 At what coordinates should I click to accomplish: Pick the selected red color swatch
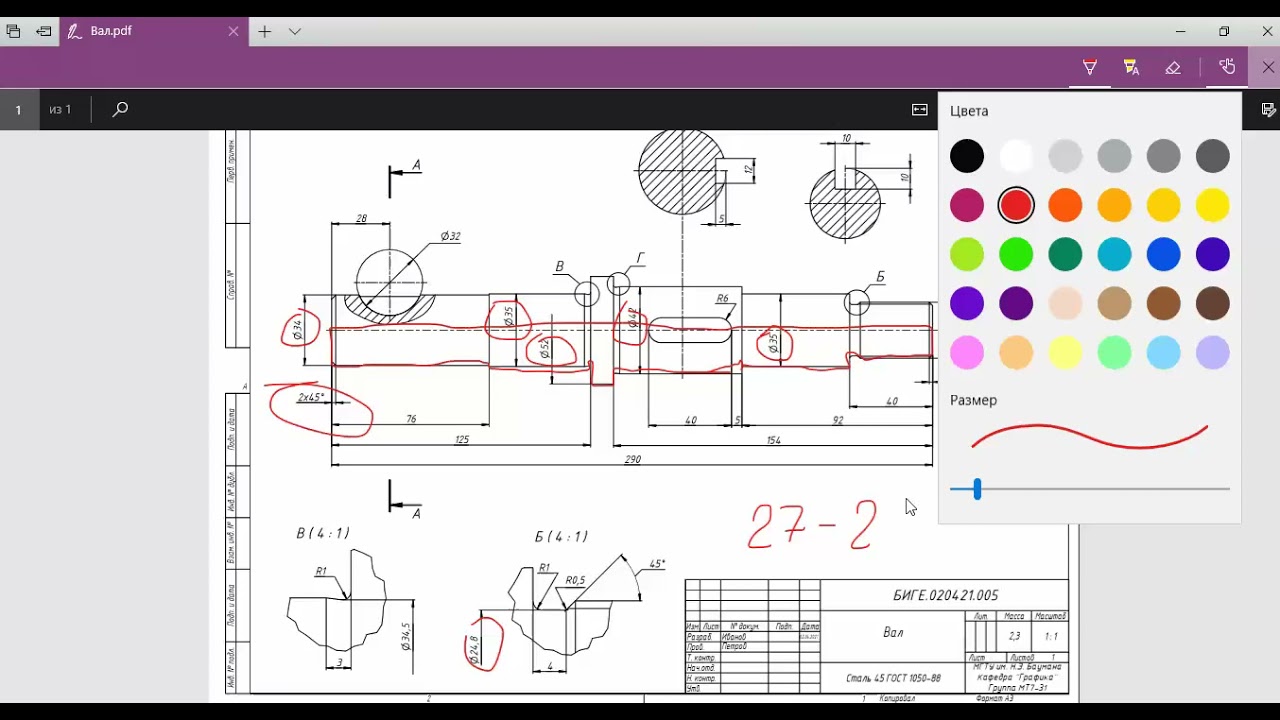pos(1016,205)
